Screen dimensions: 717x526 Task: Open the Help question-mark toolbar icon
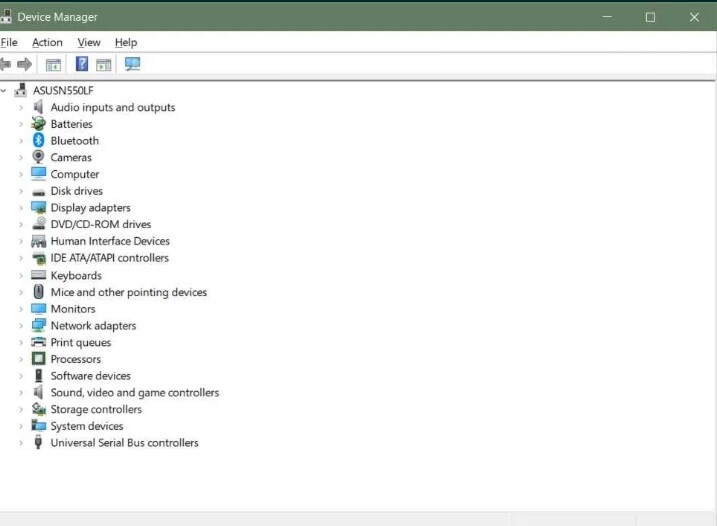[82, 64]
